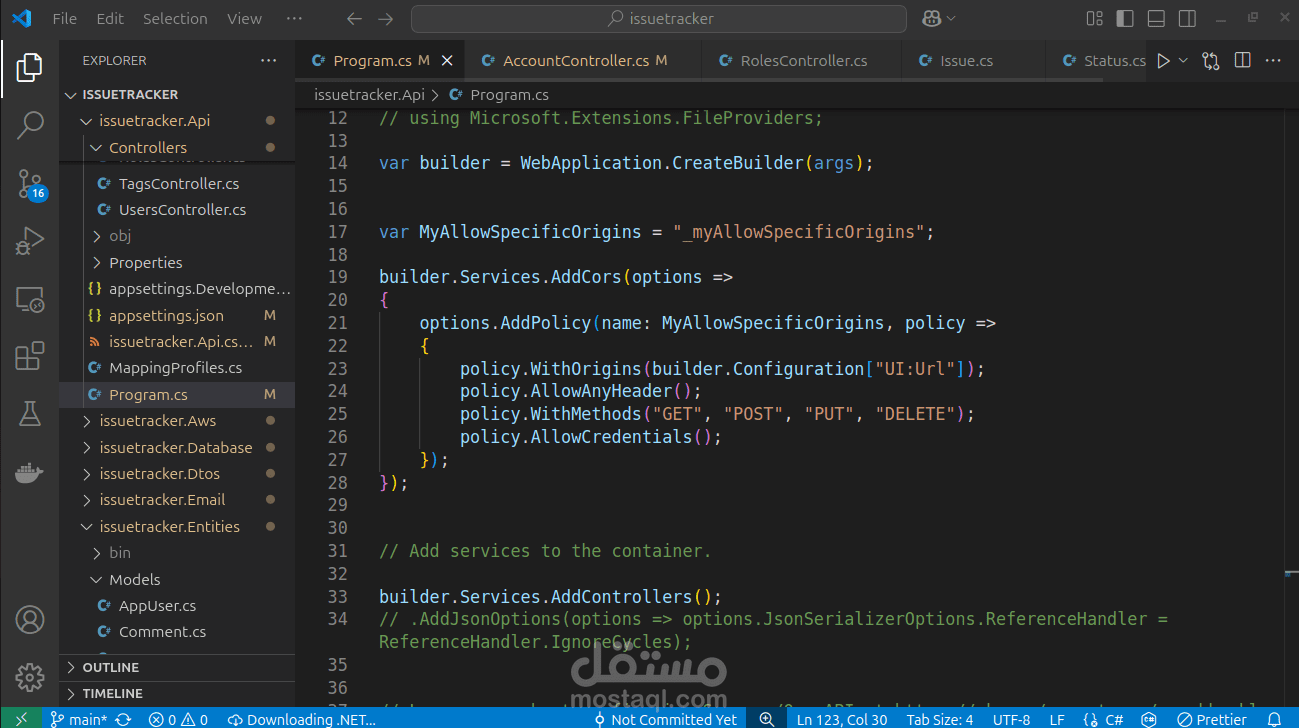
Task: Click the issuetracker command center search box
Action: (659, 18)
